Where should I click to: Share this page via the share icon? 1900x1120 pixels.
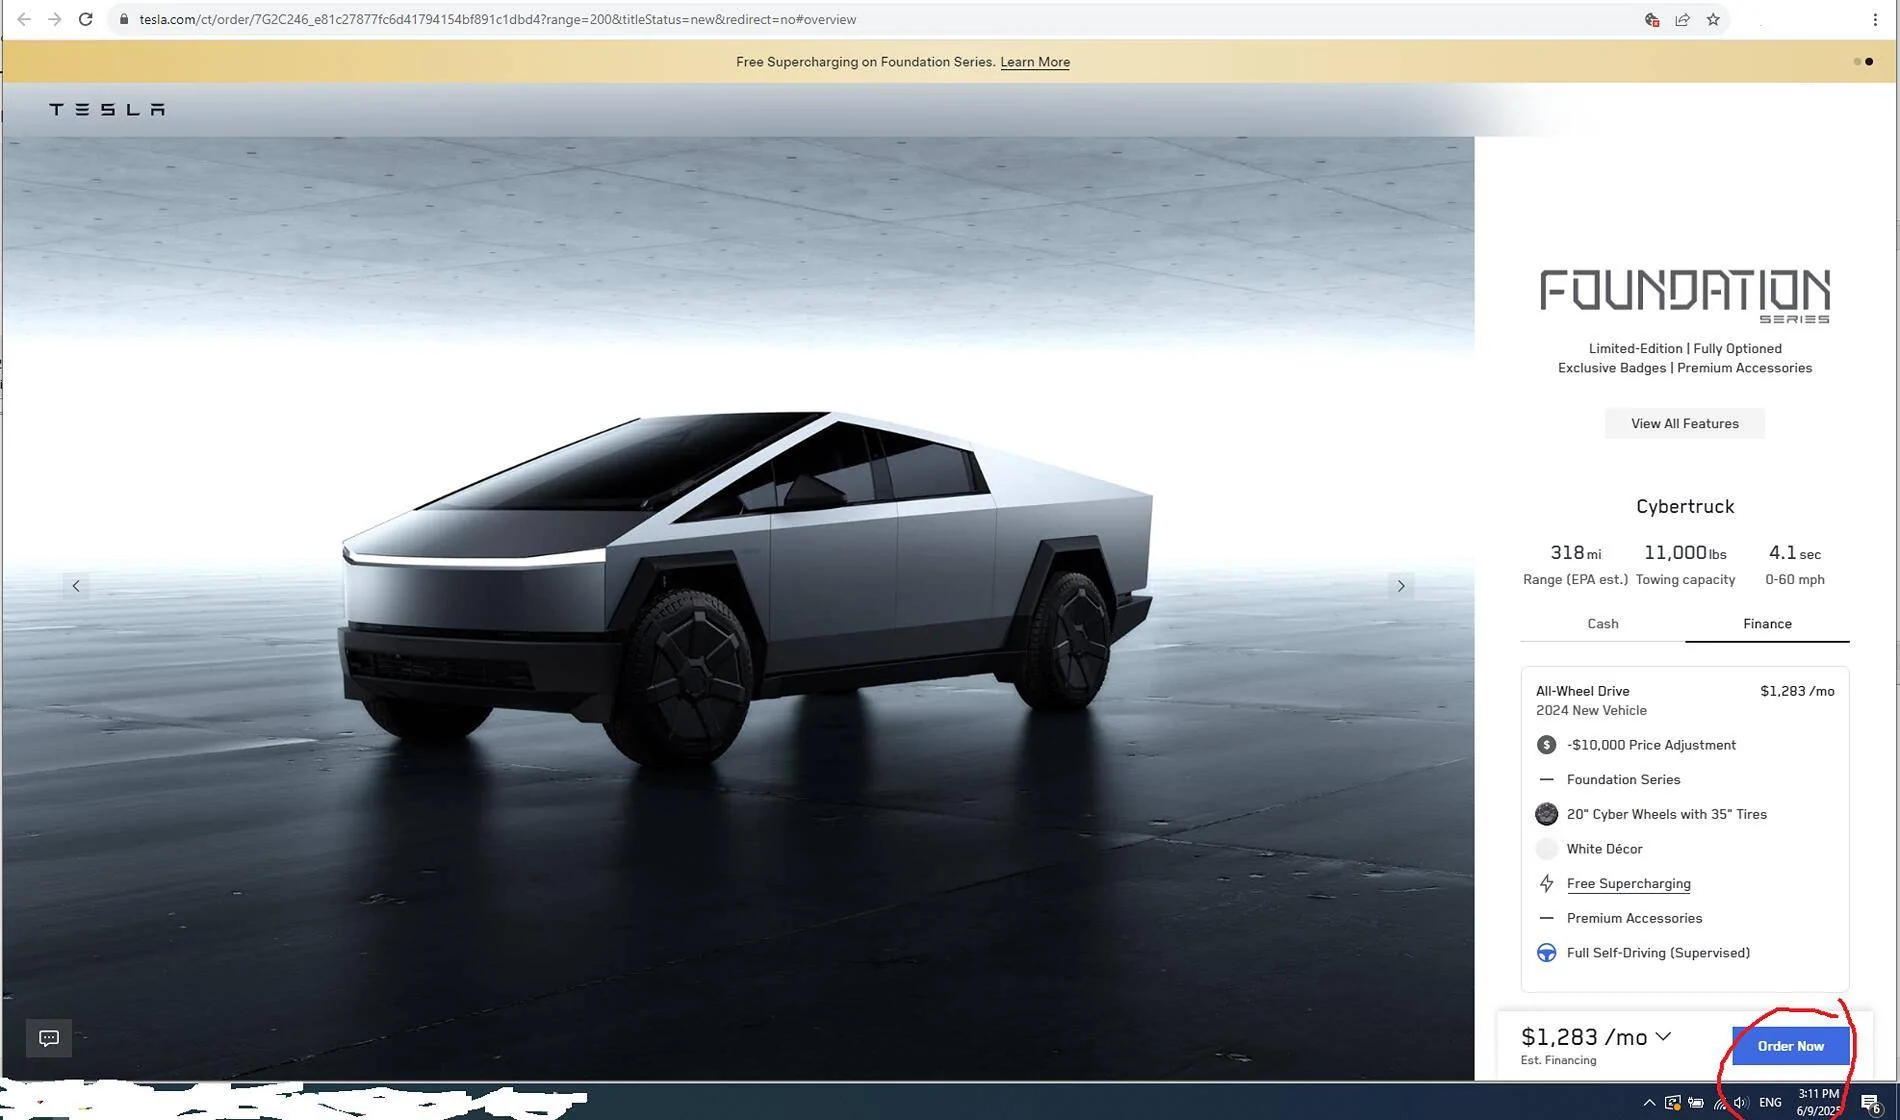1682,19
